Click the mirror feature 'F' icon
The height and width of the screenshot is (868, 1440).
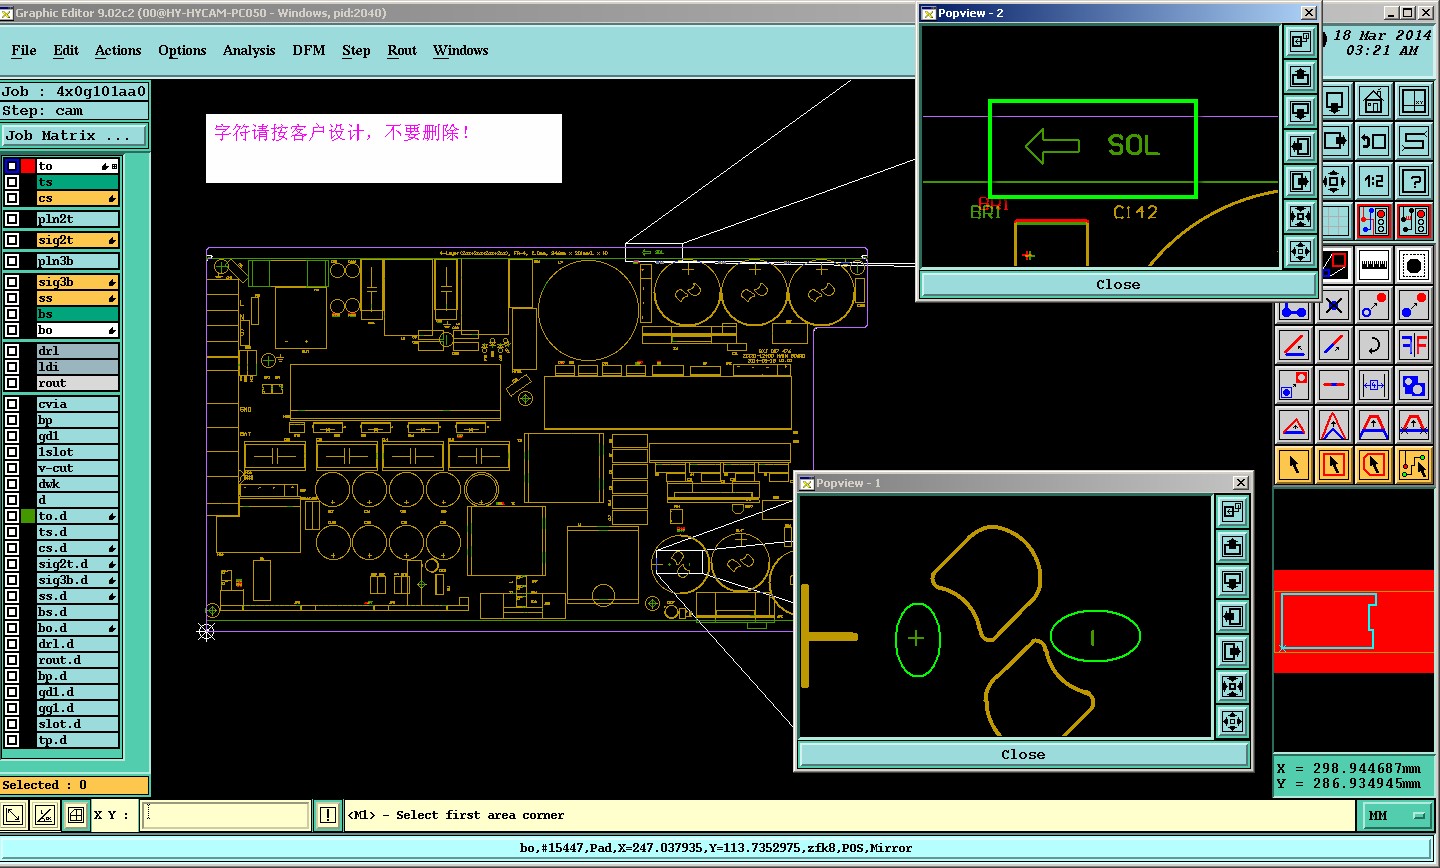(x=1414, y=345)
